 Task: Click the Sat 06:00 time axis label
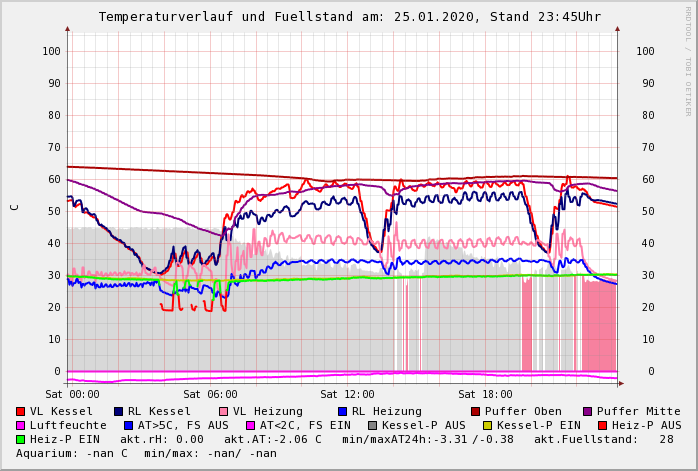point(210,394)
